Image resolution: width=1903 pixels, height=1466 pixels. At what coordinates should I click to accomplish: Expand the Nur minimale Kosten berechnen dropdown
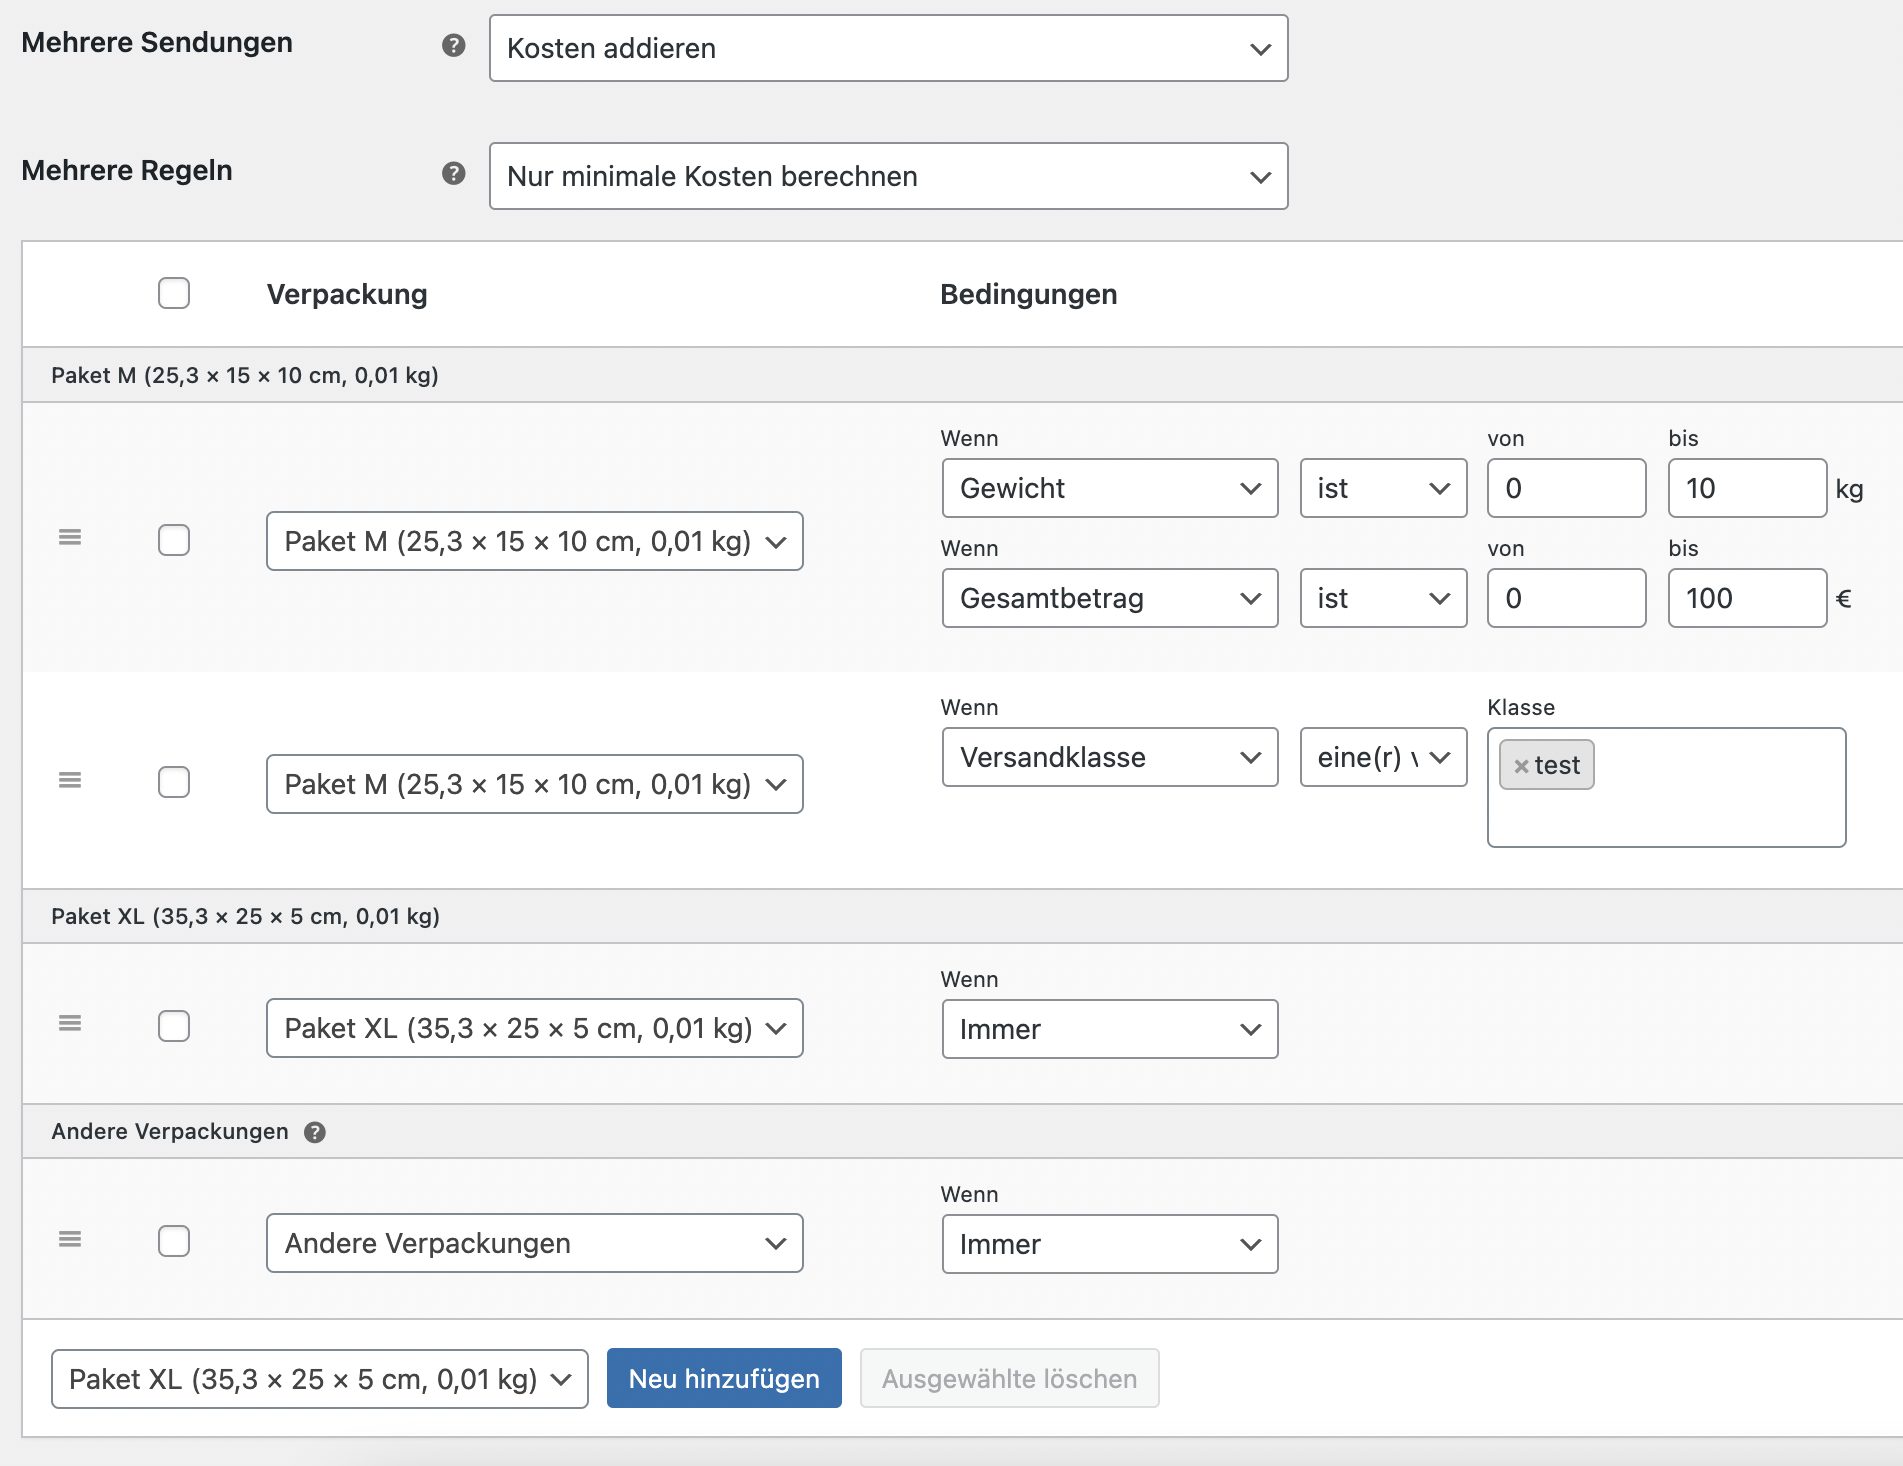point(888,176)
